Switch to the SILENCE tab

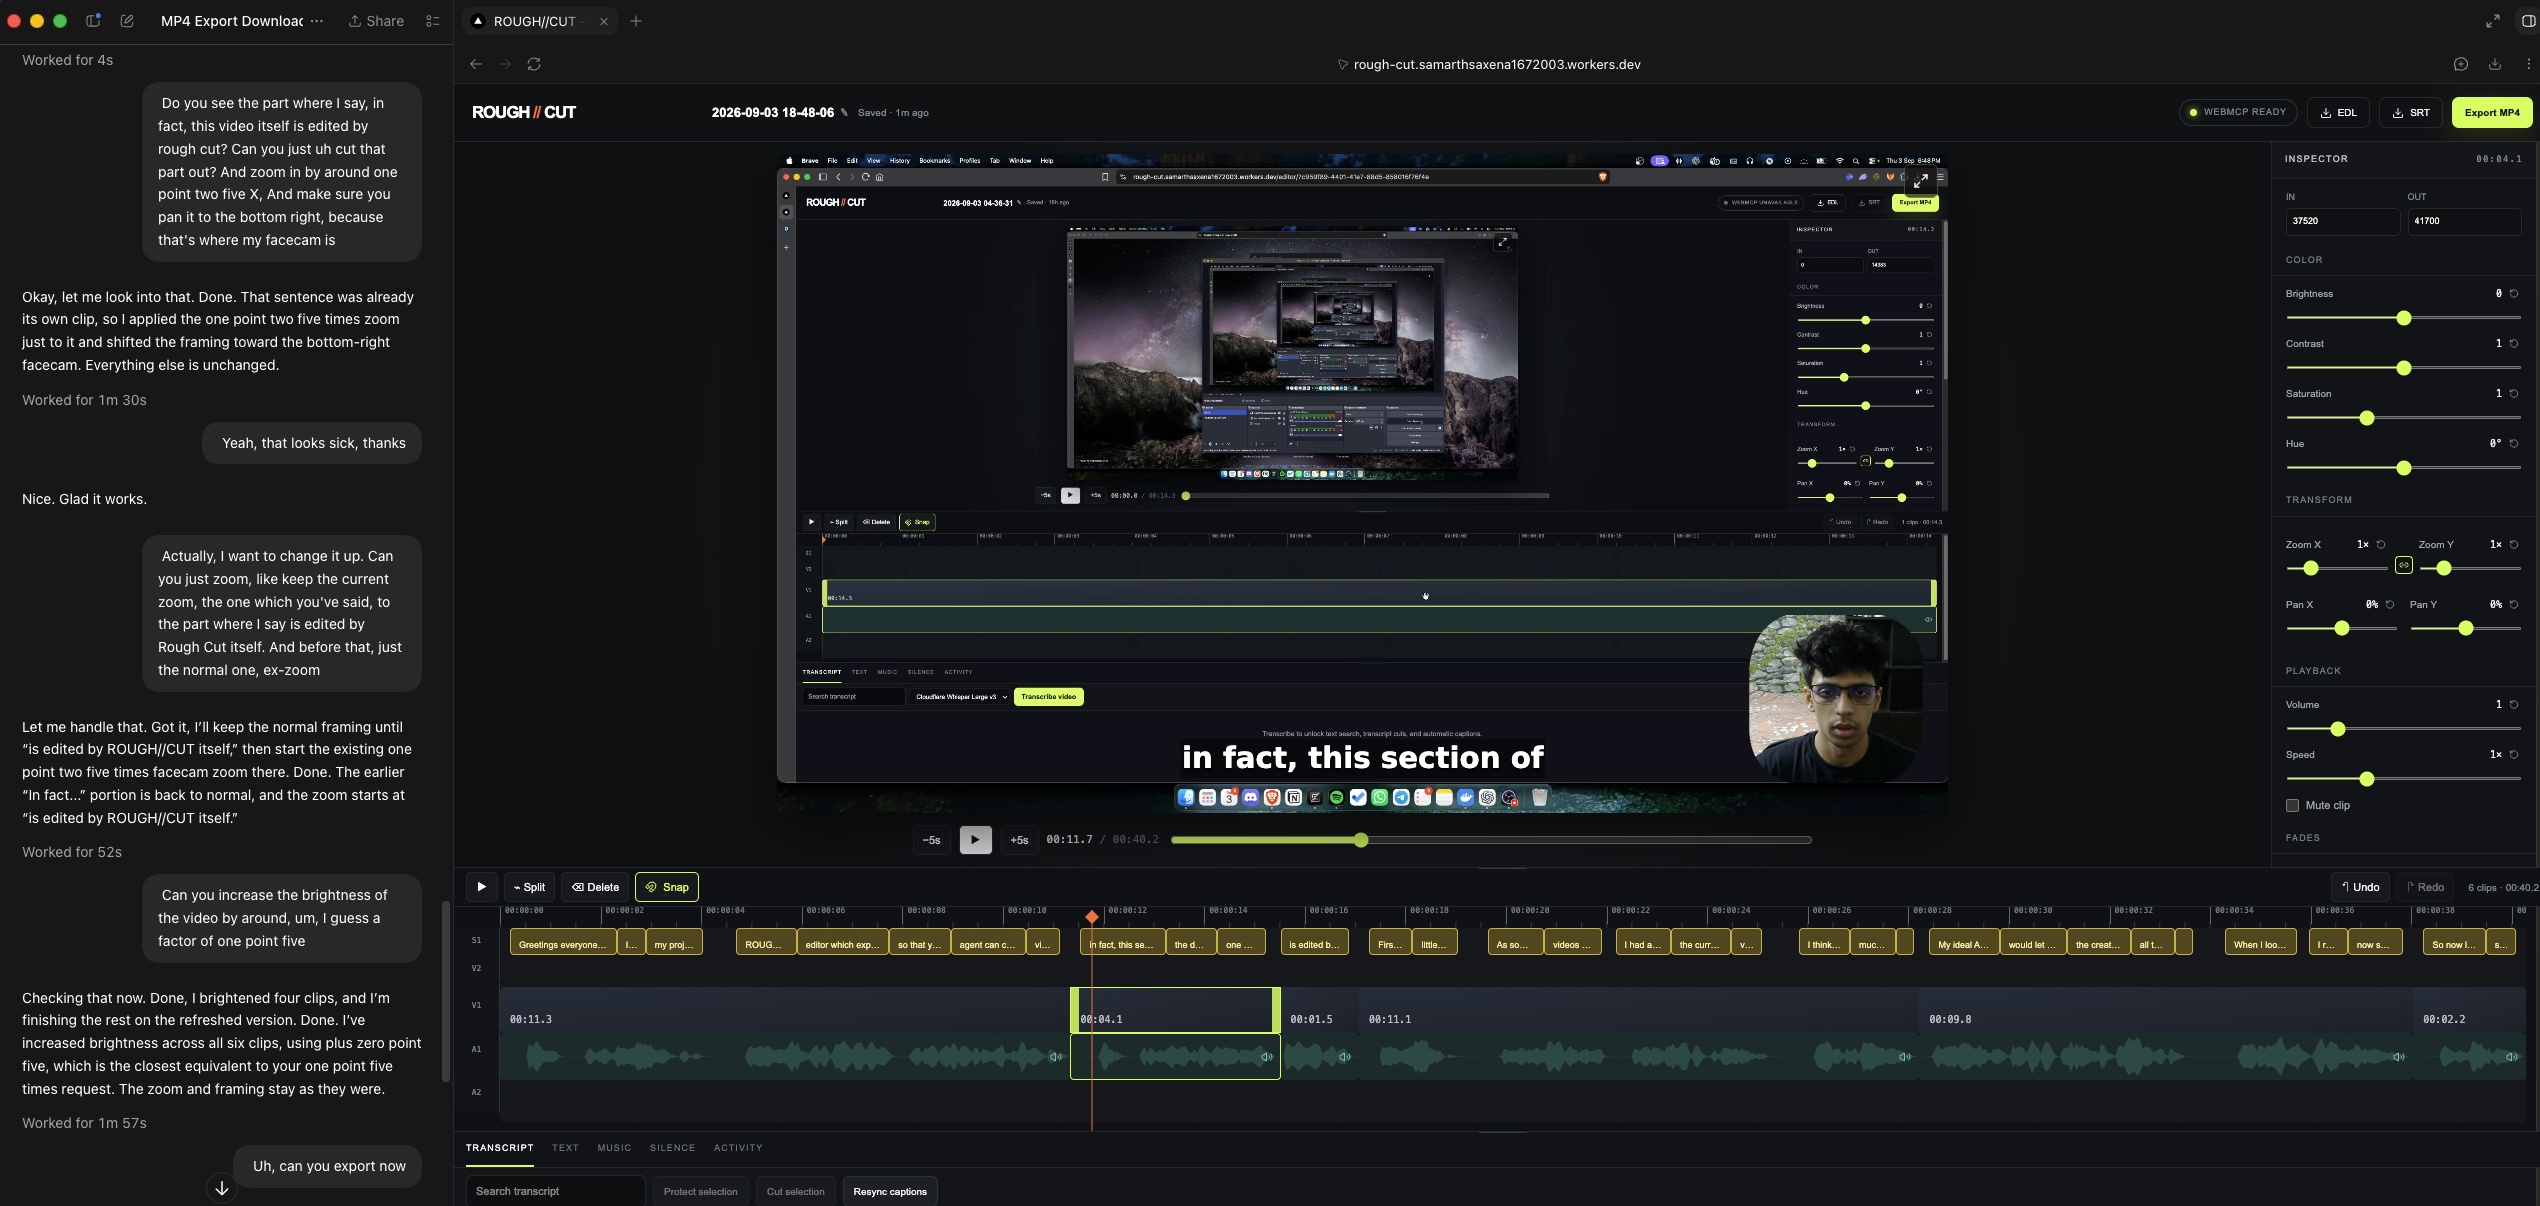pyautogui.click(x=672, y=1148)
